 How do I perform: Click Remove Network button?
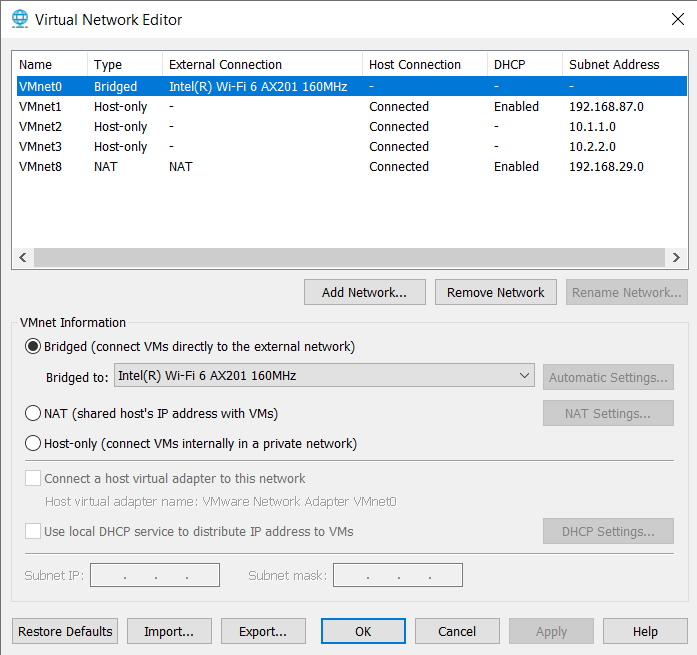click(496, 292)
